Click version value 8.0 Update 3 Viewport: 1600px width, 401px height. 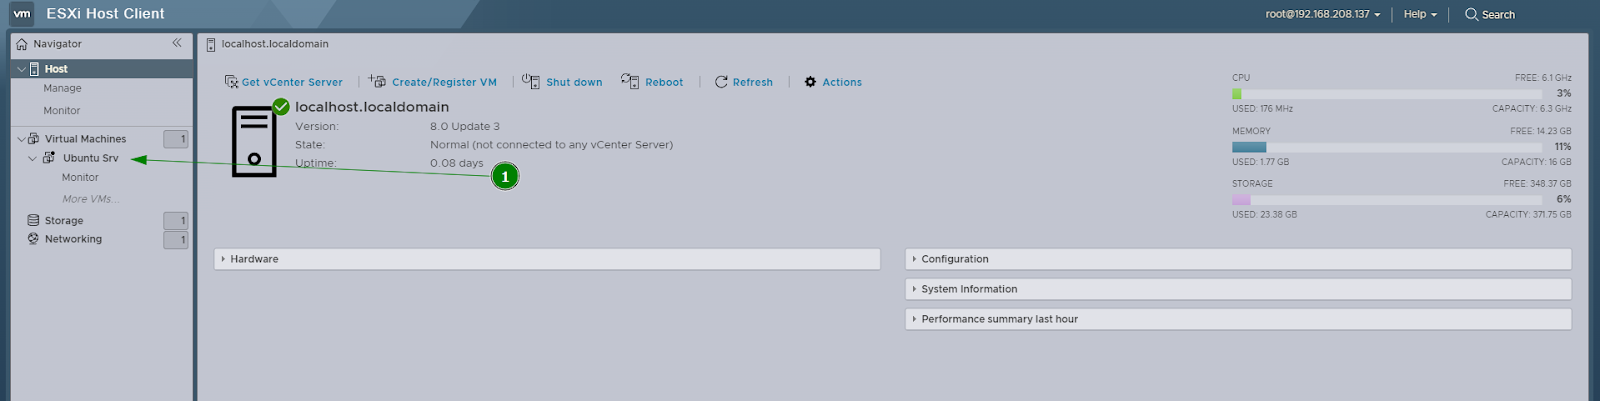[x=465, y=127]
